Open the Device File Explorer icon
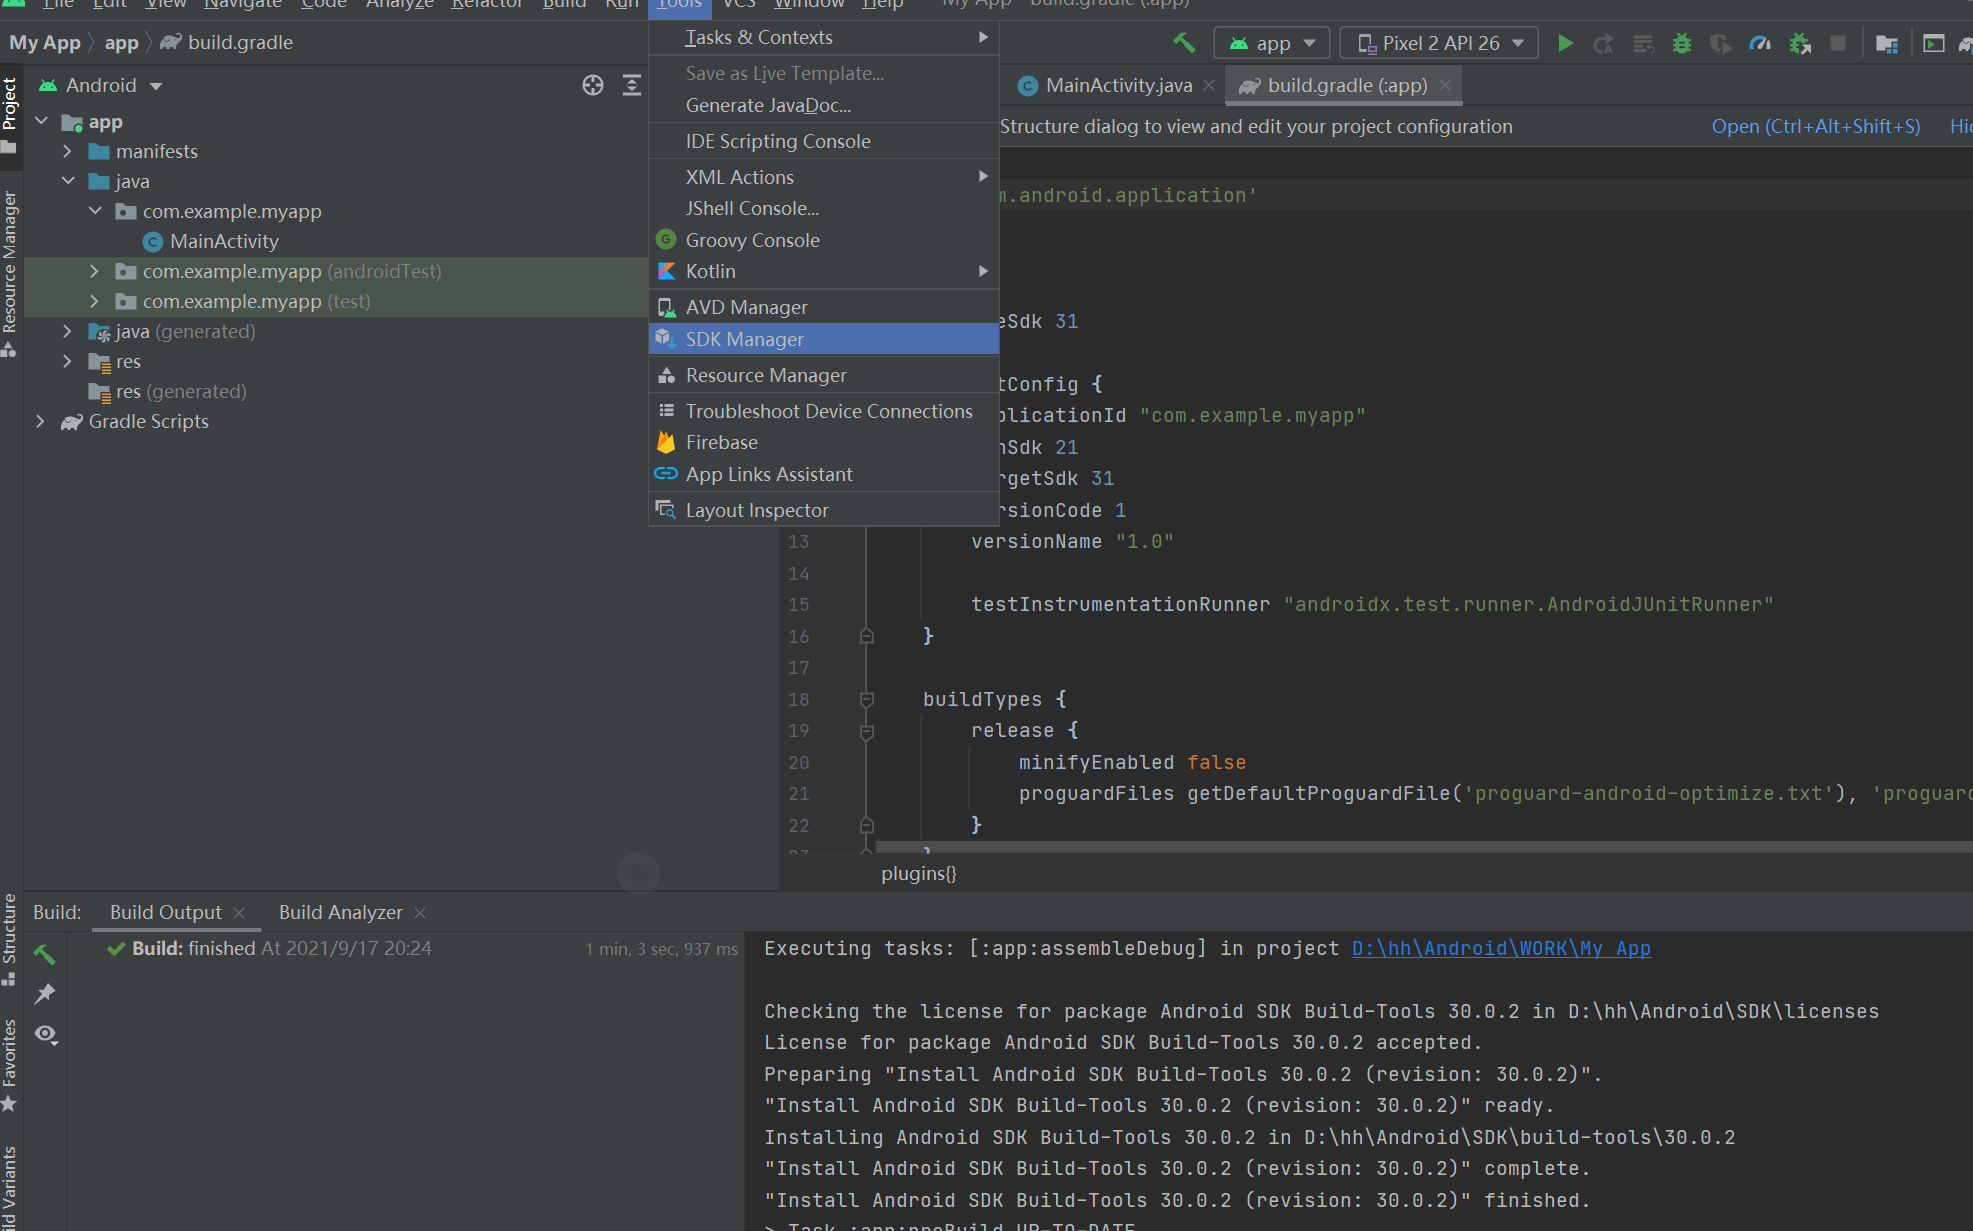1973x1231 pixels. 1886,43
